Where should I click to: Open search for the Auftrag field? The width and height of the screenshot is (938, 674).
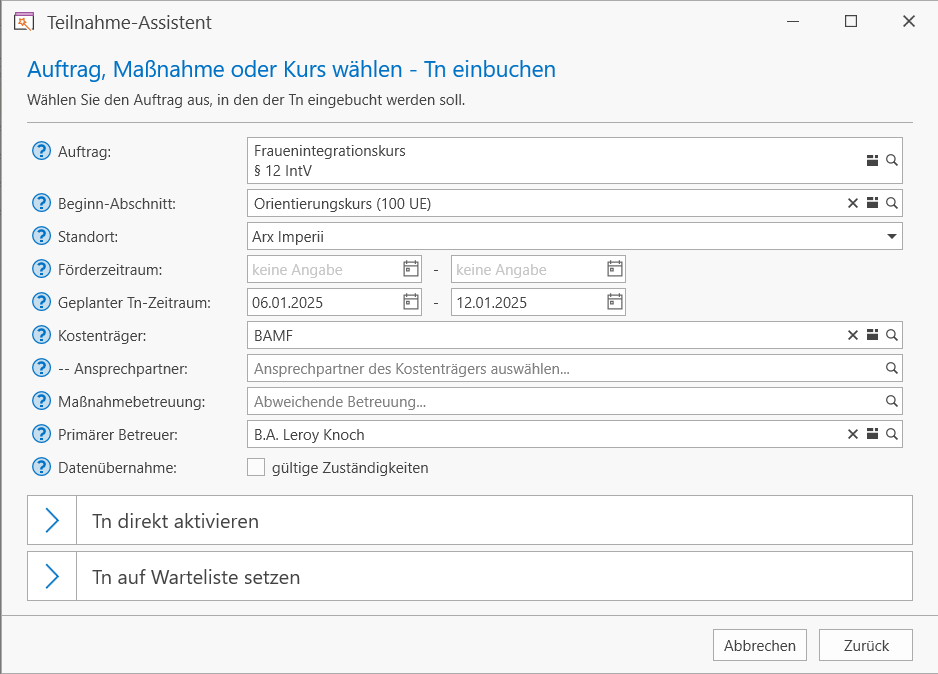pyautogui.click(x=892, y=160)
